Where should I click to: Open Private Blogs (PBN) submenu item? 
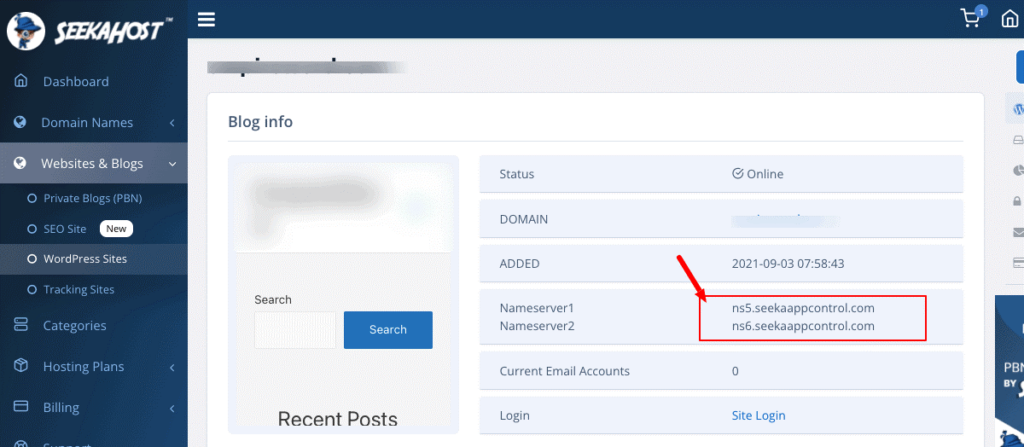(93, 198)
